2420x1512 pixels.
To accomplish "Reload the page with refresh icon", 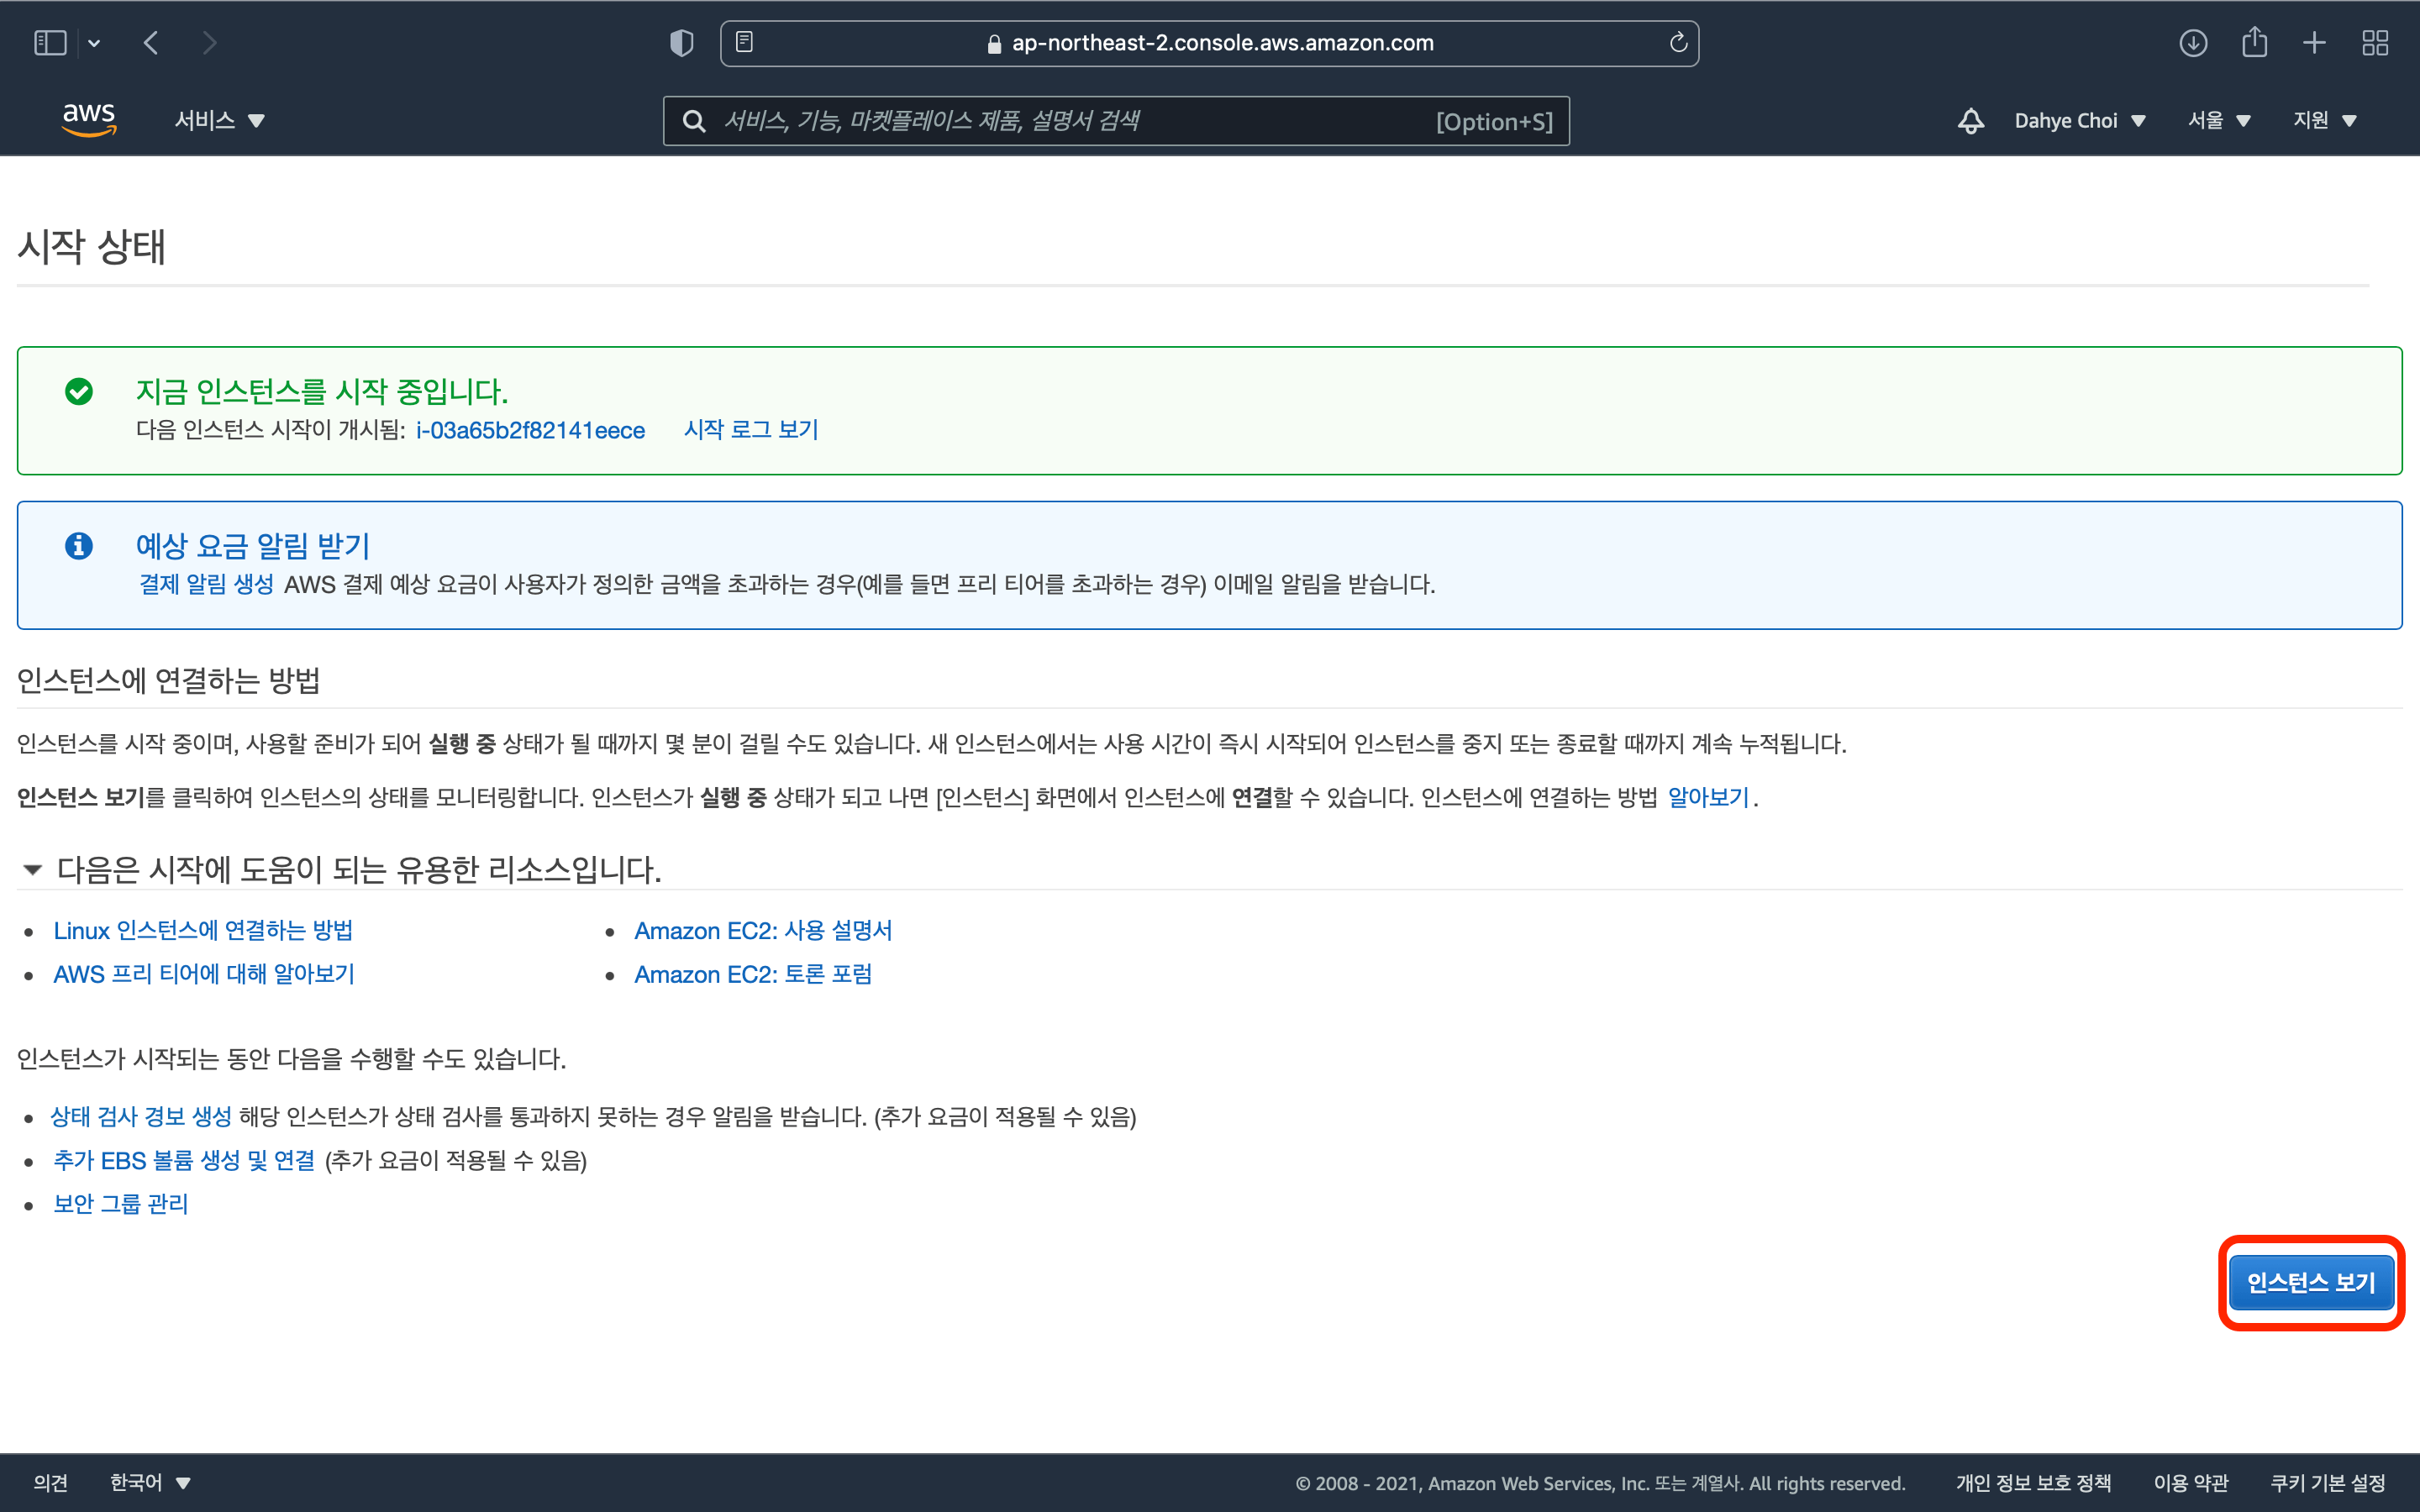I will pos(1678,42).
